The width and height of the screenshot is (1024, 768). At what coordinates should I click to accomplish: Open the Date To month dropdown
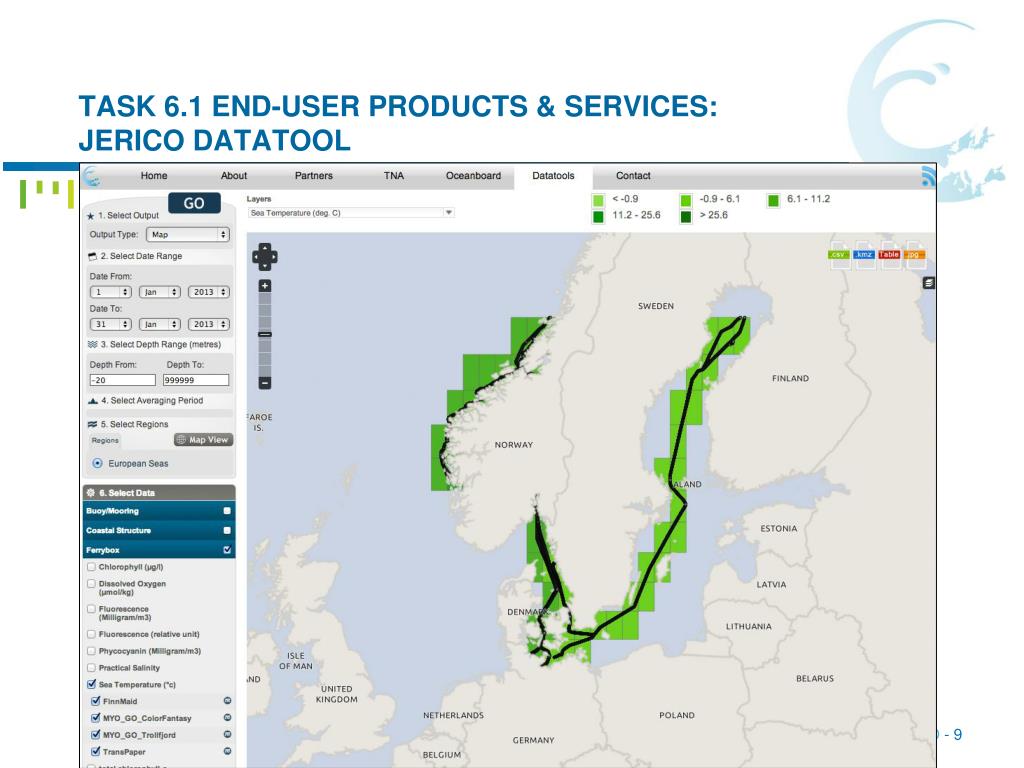pos(159,324)
